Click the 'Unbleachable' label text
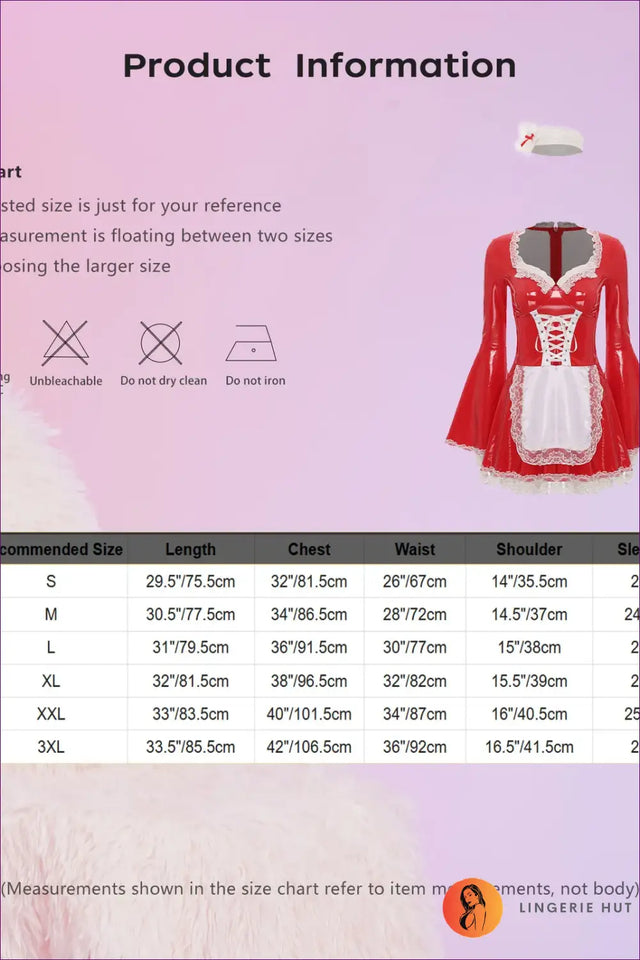Image resolution: width=640 pixels, height=960 pixels. [x=66, y=380]
